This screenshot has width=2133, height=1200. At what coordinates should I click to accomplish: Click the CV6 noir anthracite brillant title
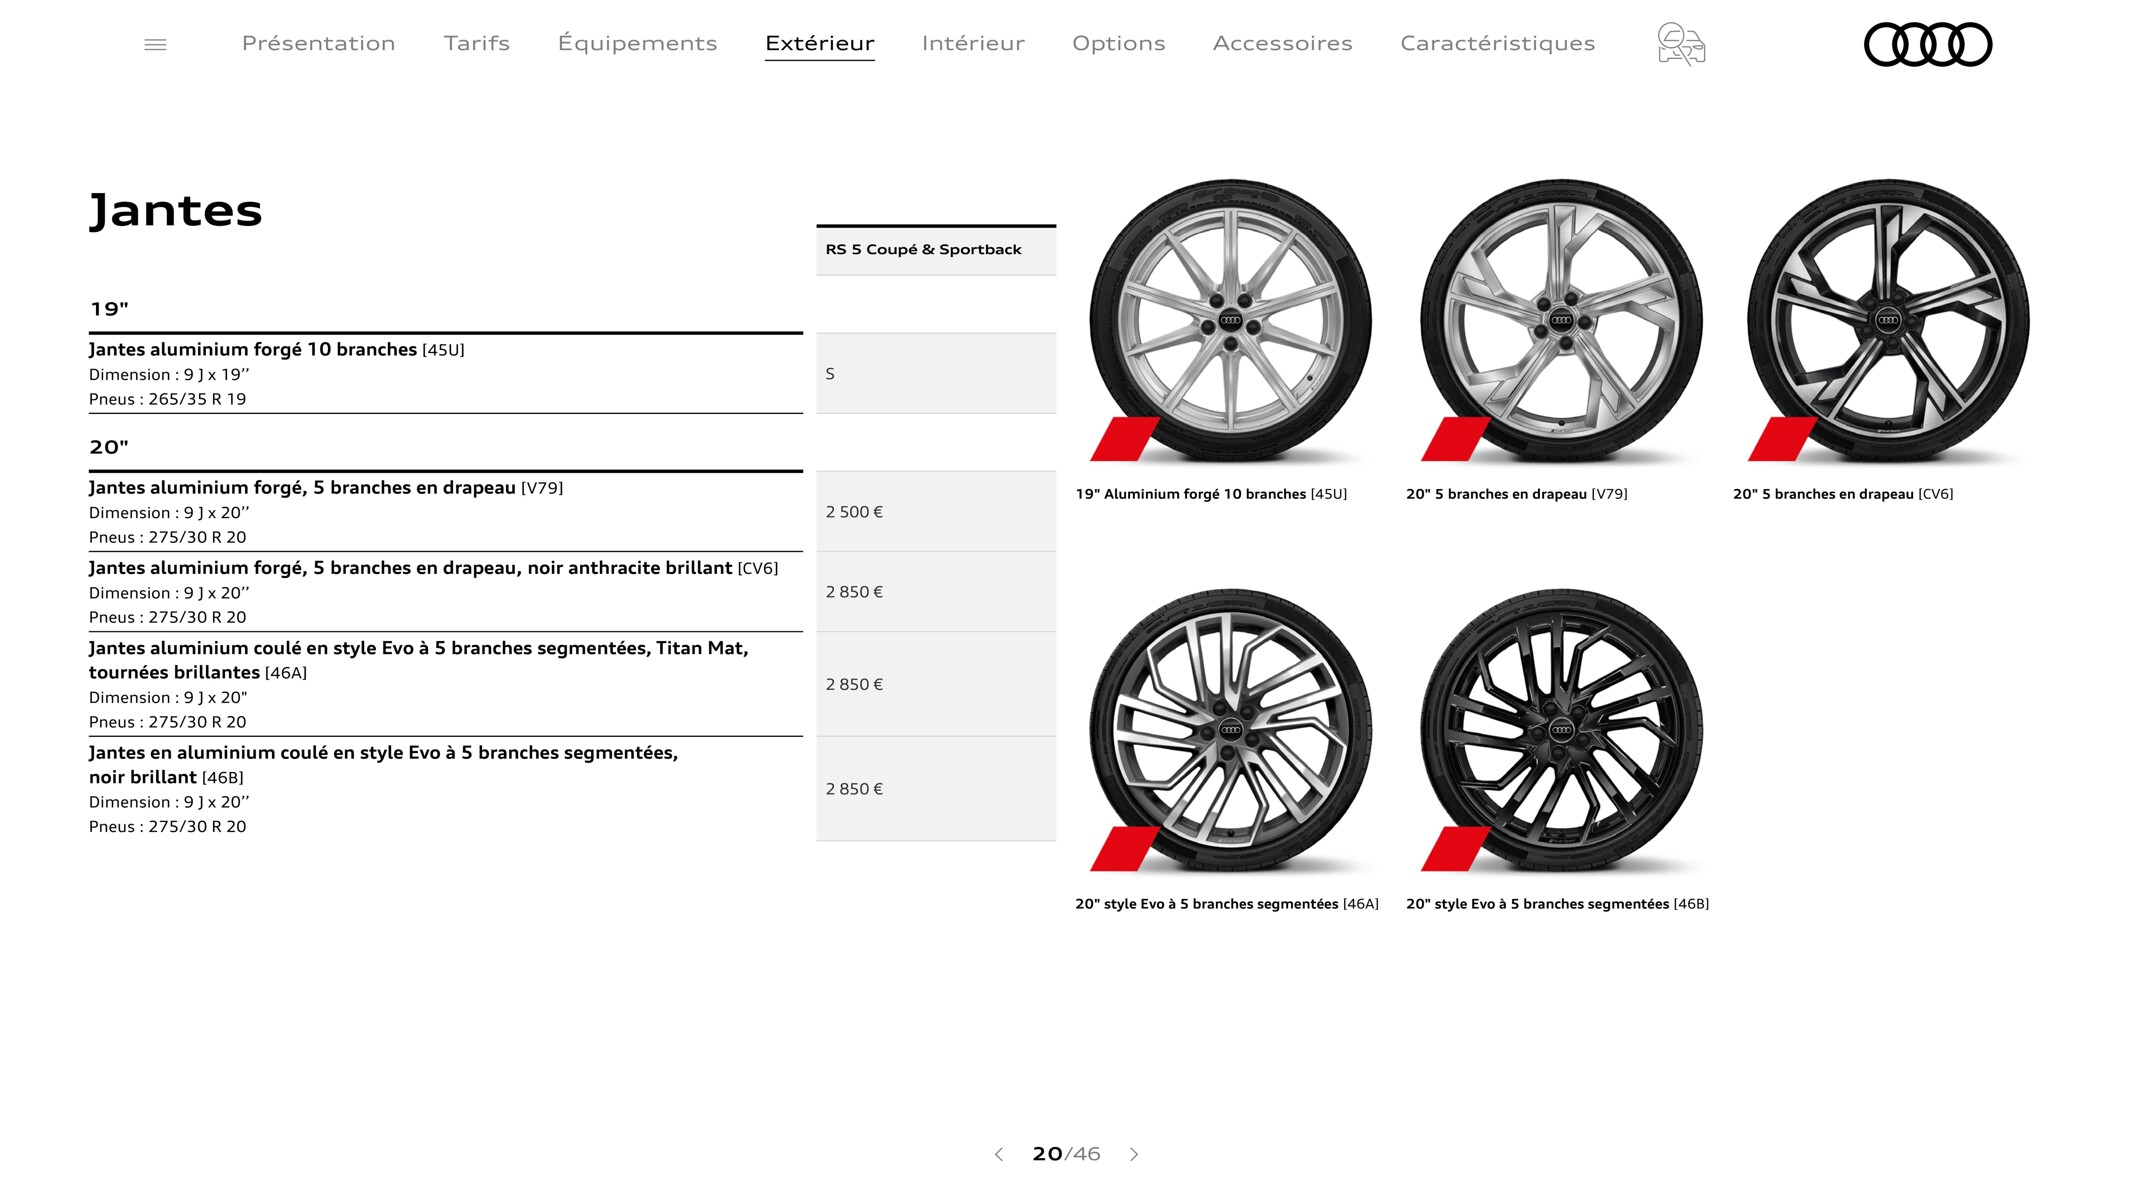pos(434,568)
